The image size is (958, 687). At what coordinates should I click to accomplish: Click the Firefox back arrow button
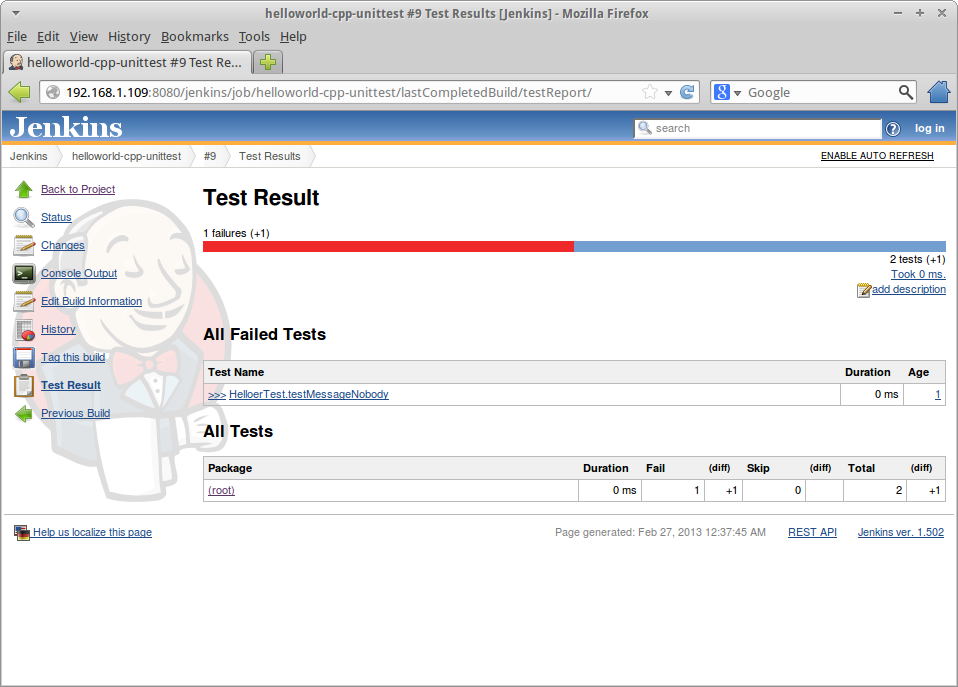20,92
